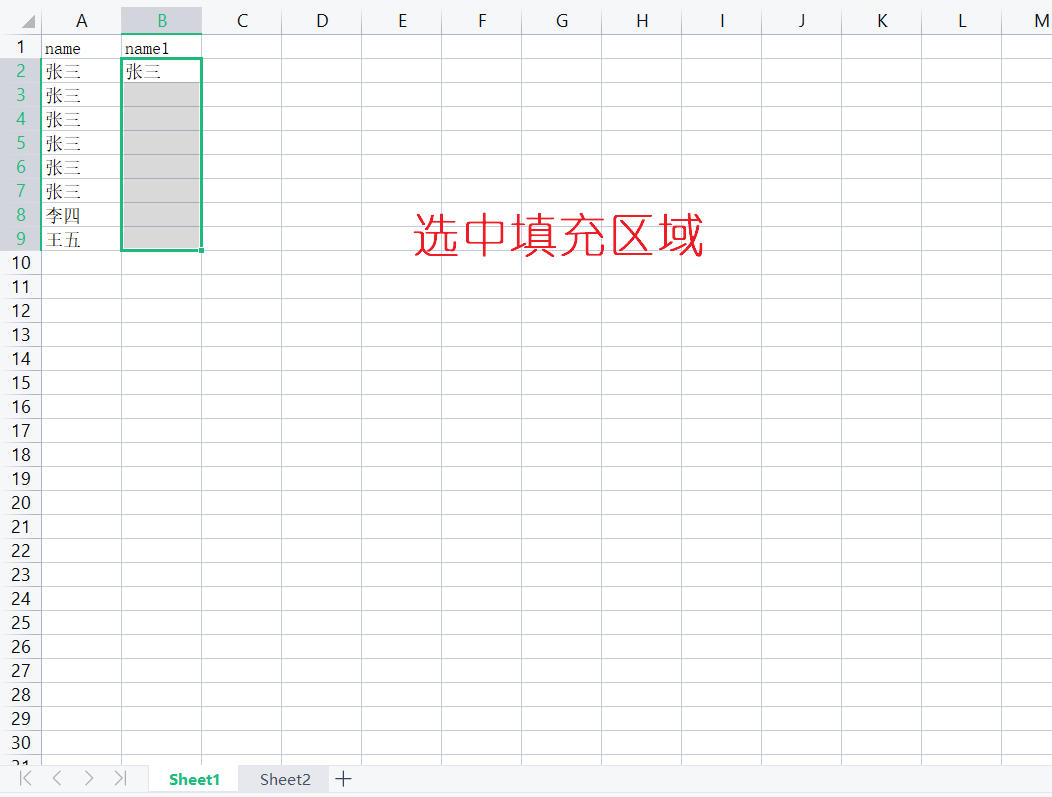This screenshot has width=1052, height=797.
Task: Click cell A1 containing 'name'
Action: coord(81,47)
